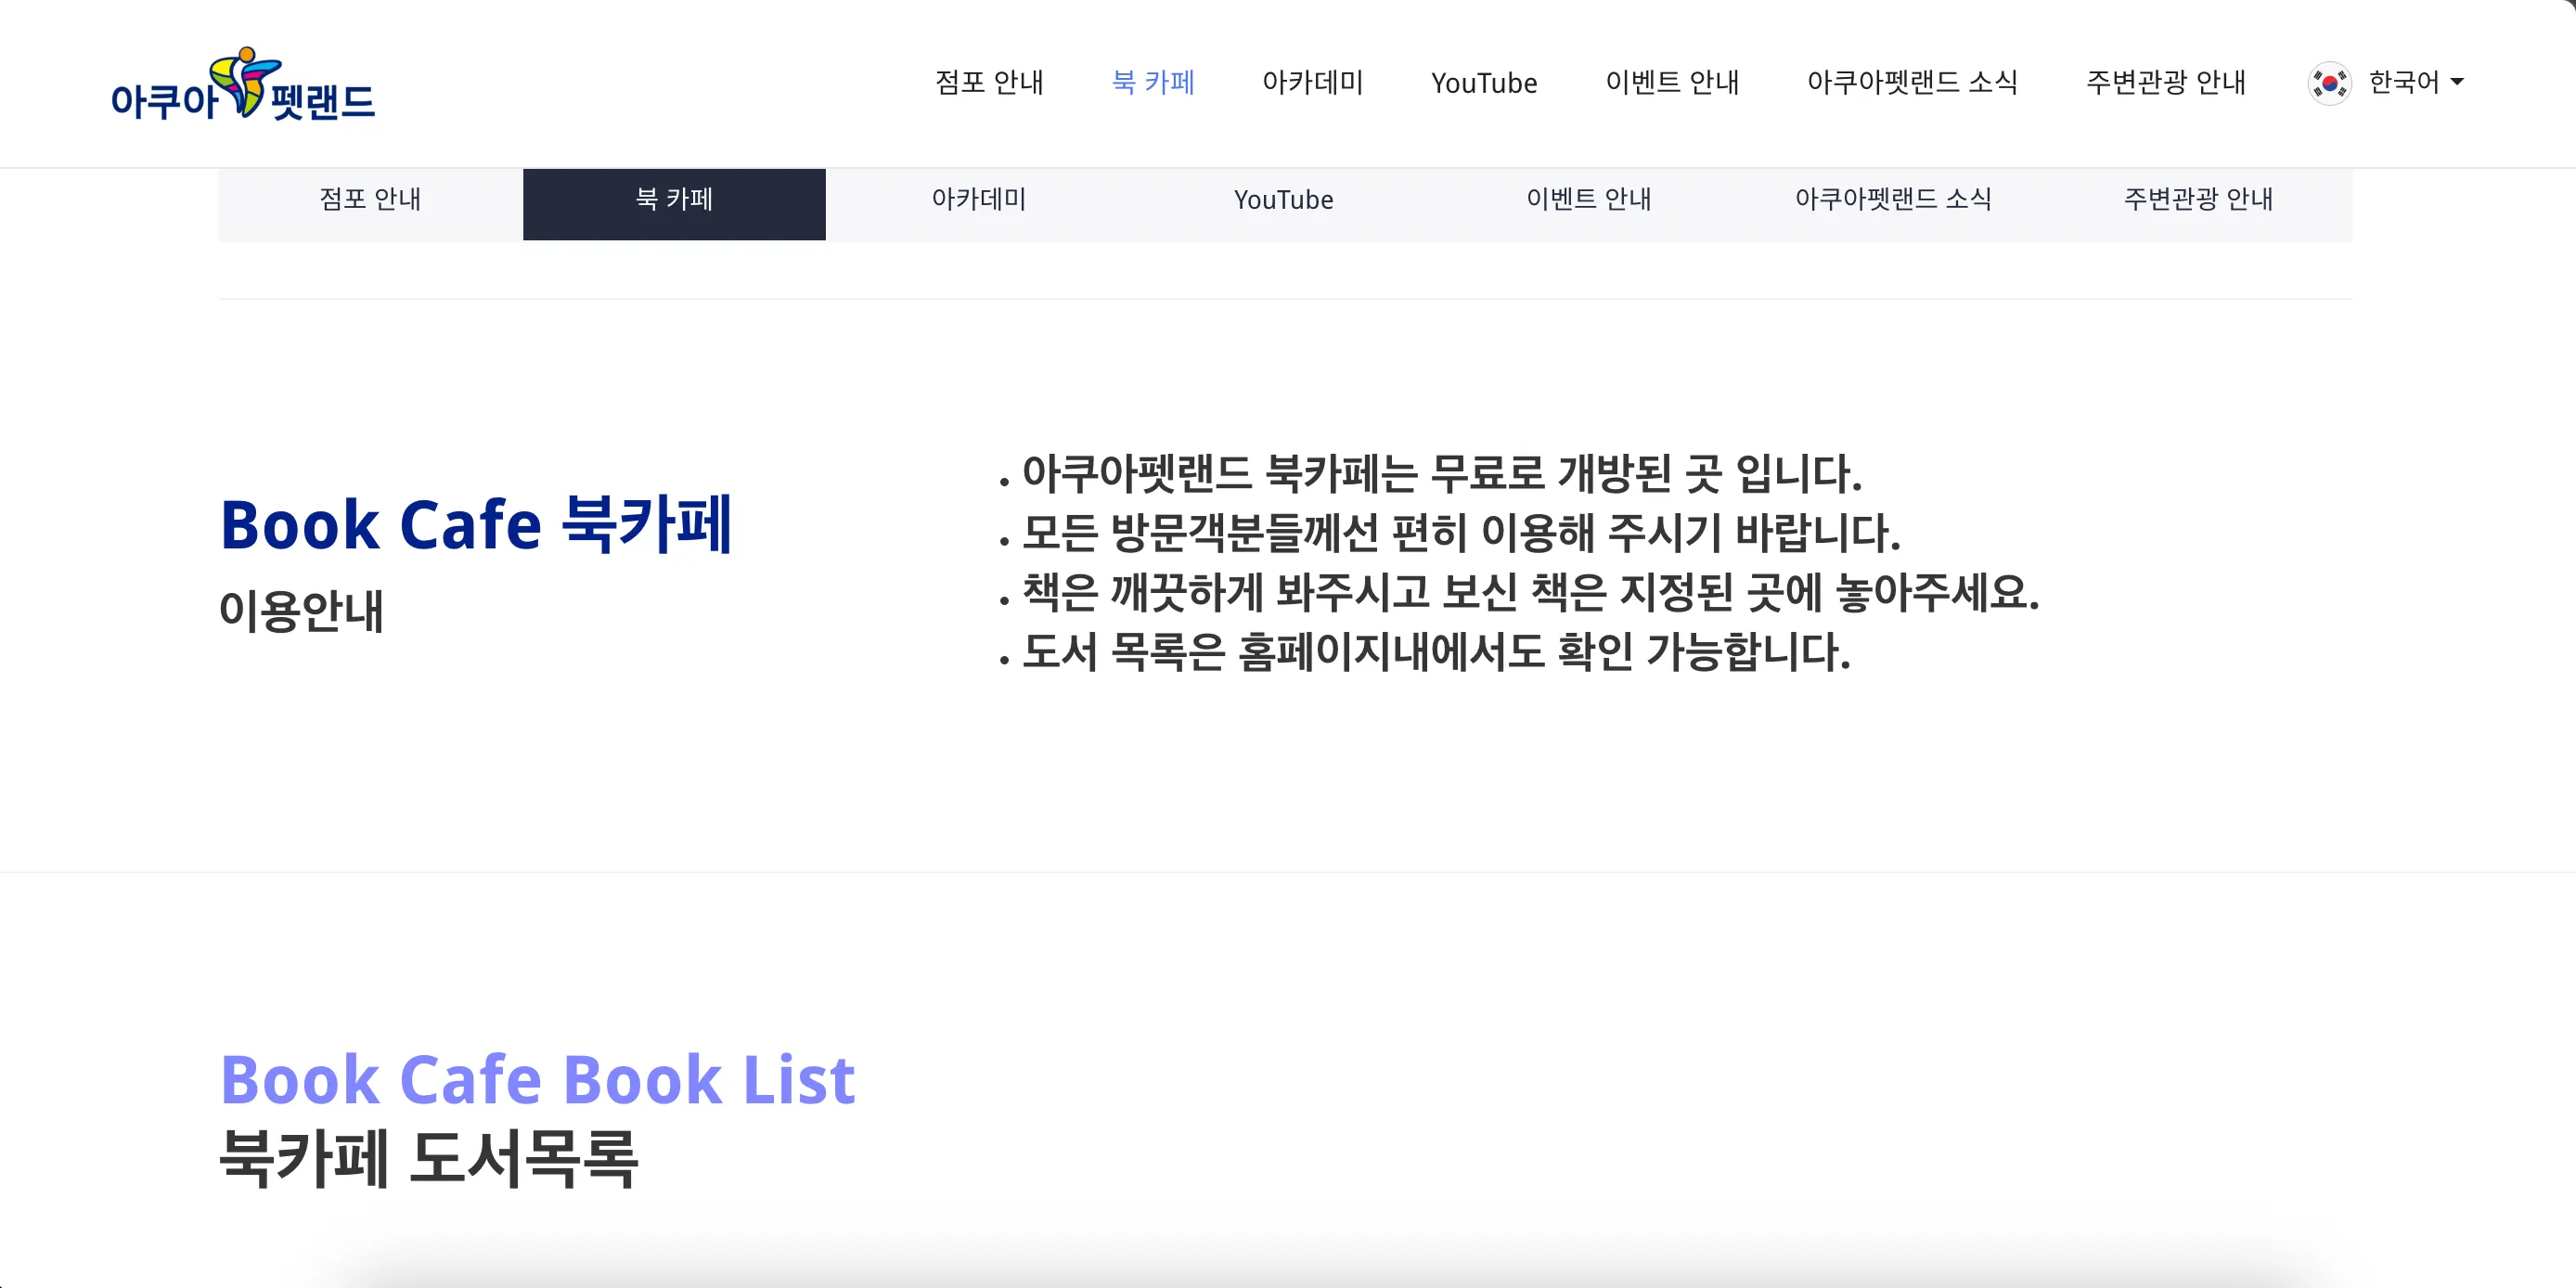
Task: Click the Book Cafe 북카페 heading
Action: (476, 524)
